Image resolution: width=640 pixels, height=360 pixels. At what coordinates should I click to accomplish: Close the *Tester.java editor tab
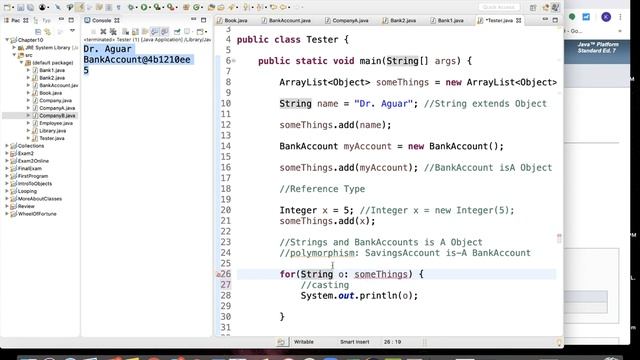tap(519, 20)
